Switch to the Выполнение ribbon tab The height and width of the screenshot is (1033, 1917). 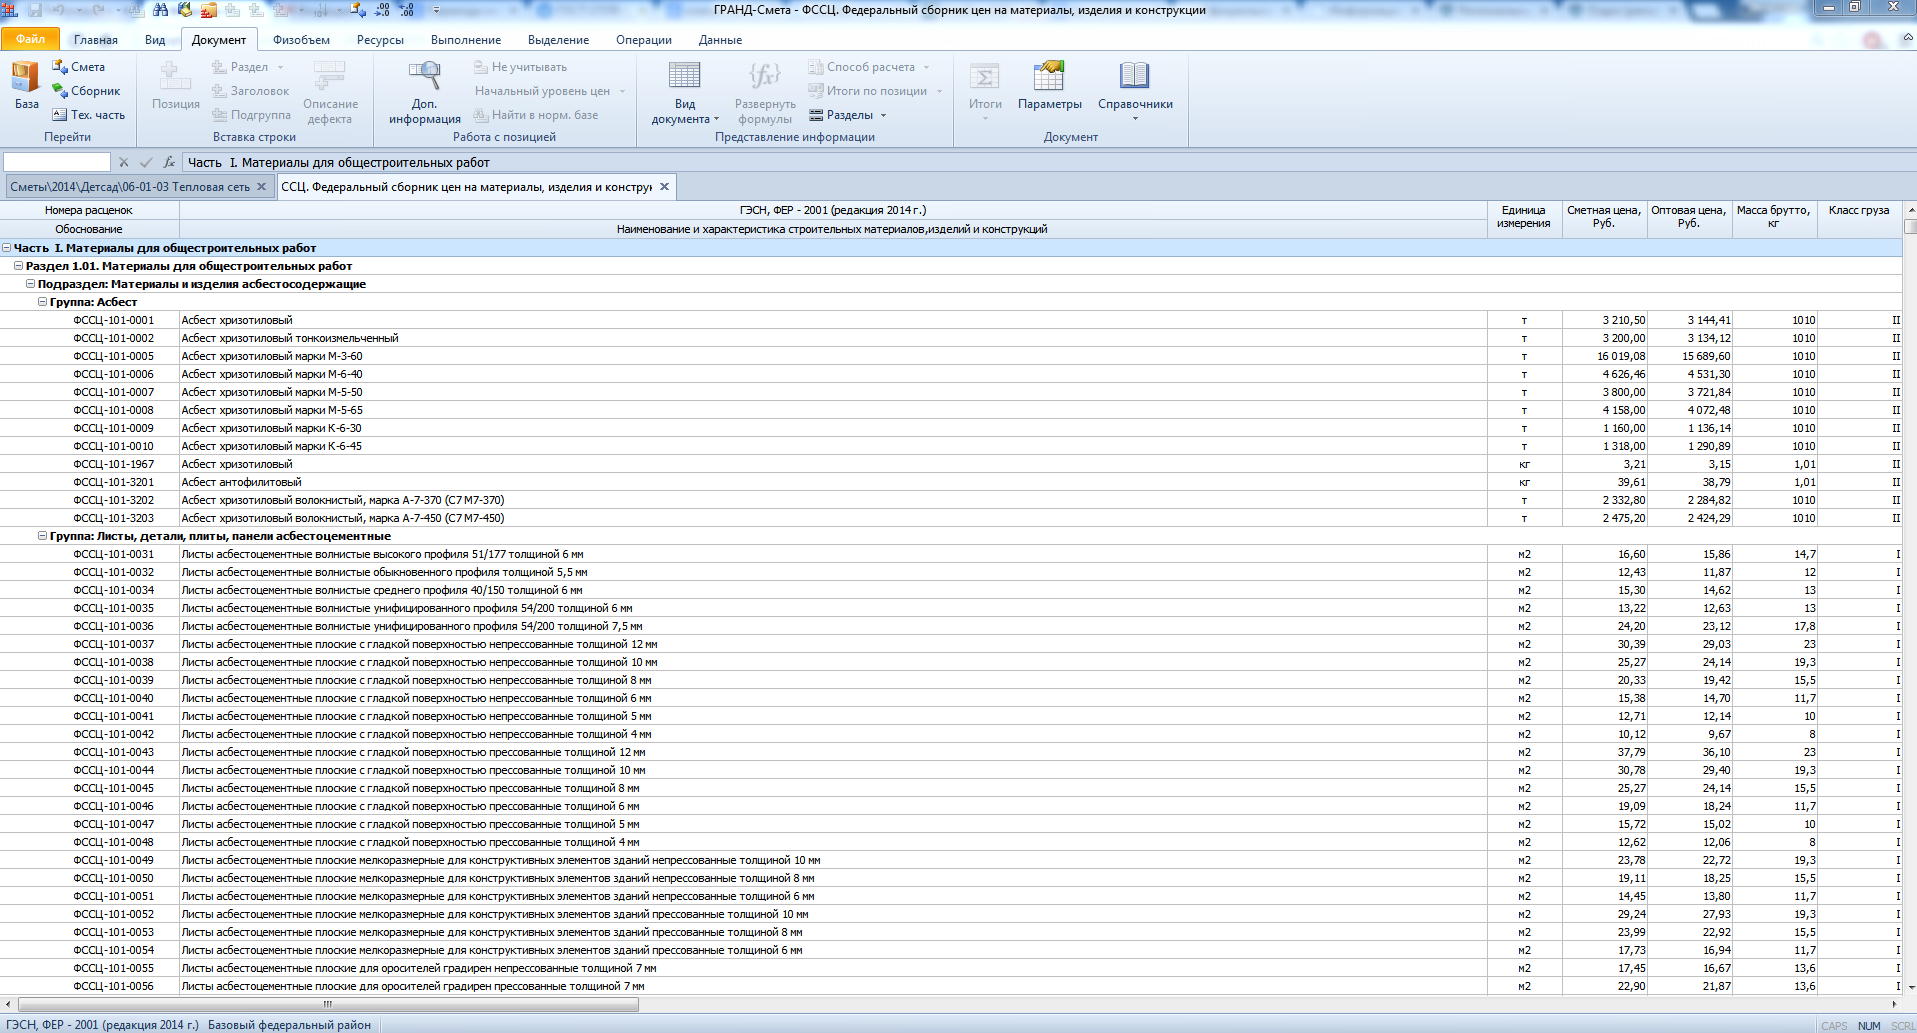click(466, 40)
